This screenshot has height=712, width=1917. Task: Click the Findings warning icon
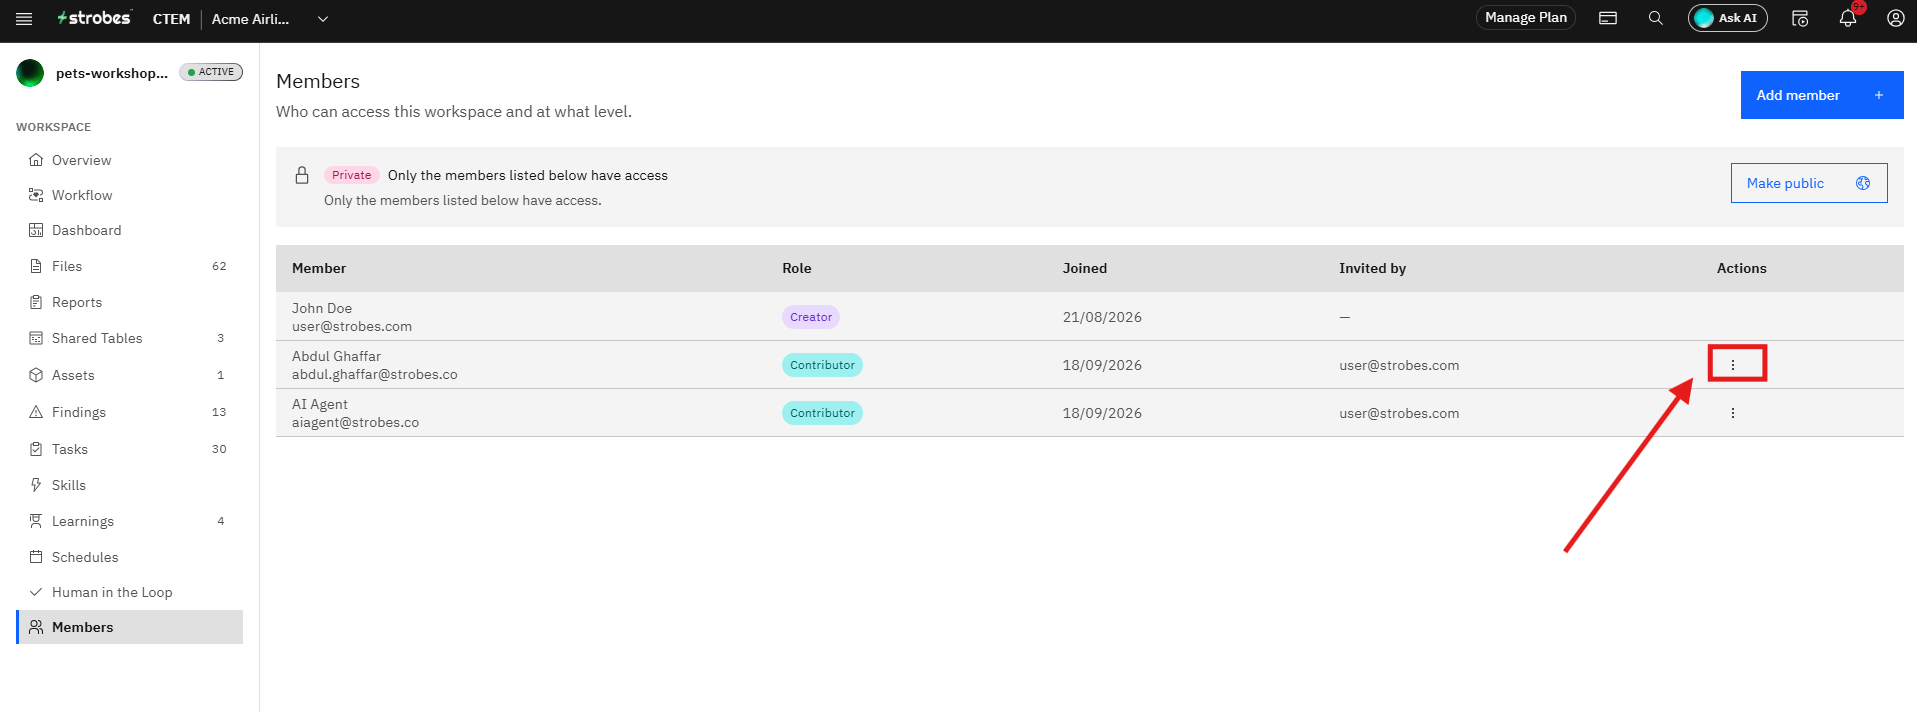pyautogui.click(x=36, y=412)
